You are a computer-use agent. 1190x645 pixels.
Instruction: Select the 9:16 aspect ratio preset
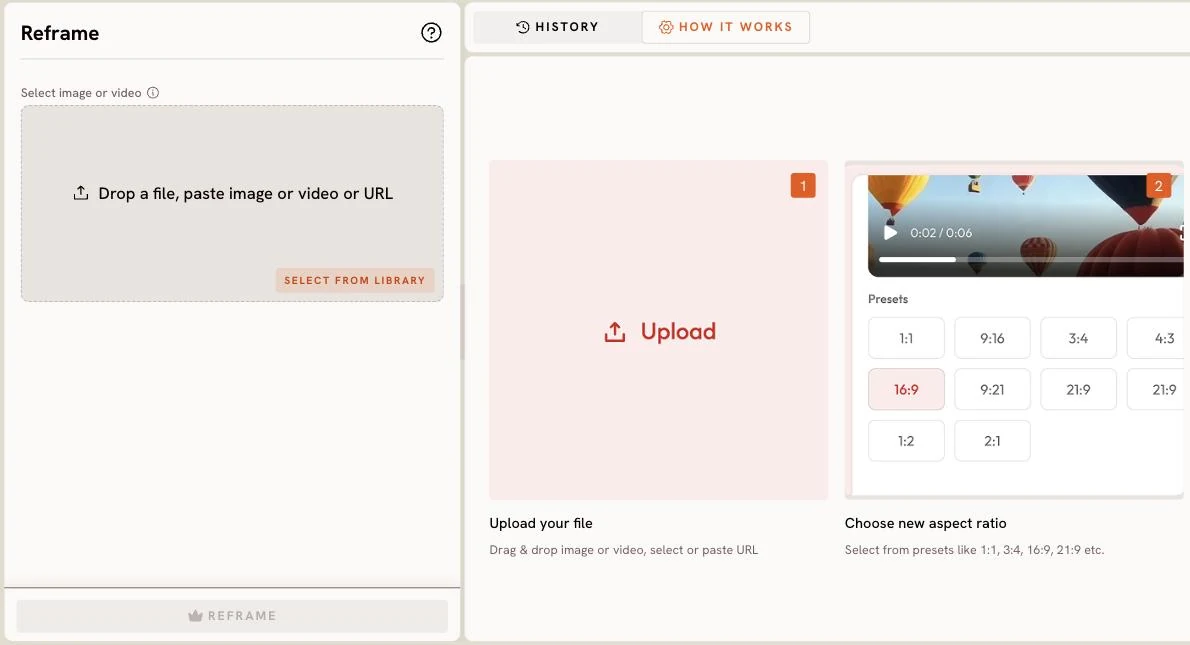point(992,338)
